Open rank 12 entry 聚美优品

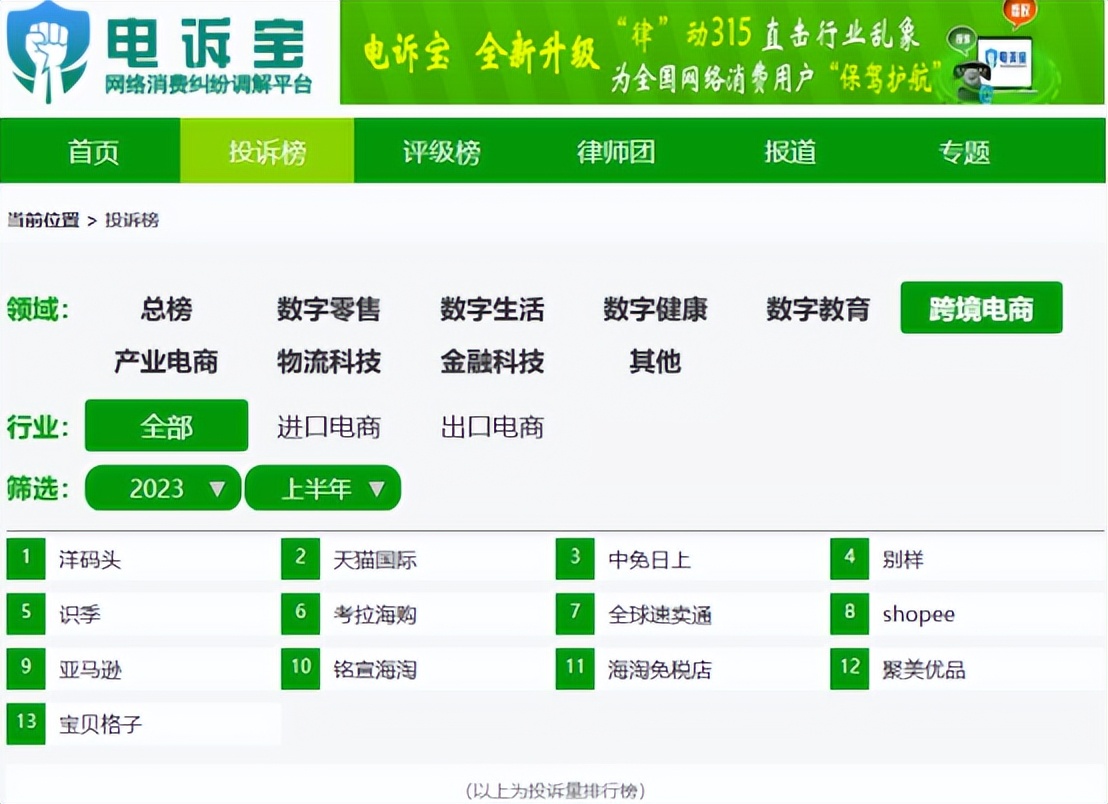(924, 668)
